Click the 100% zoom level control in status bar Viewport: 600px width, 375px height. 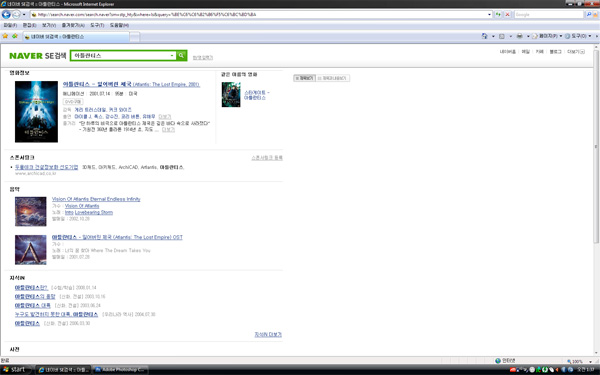click(x=579, y=361)
